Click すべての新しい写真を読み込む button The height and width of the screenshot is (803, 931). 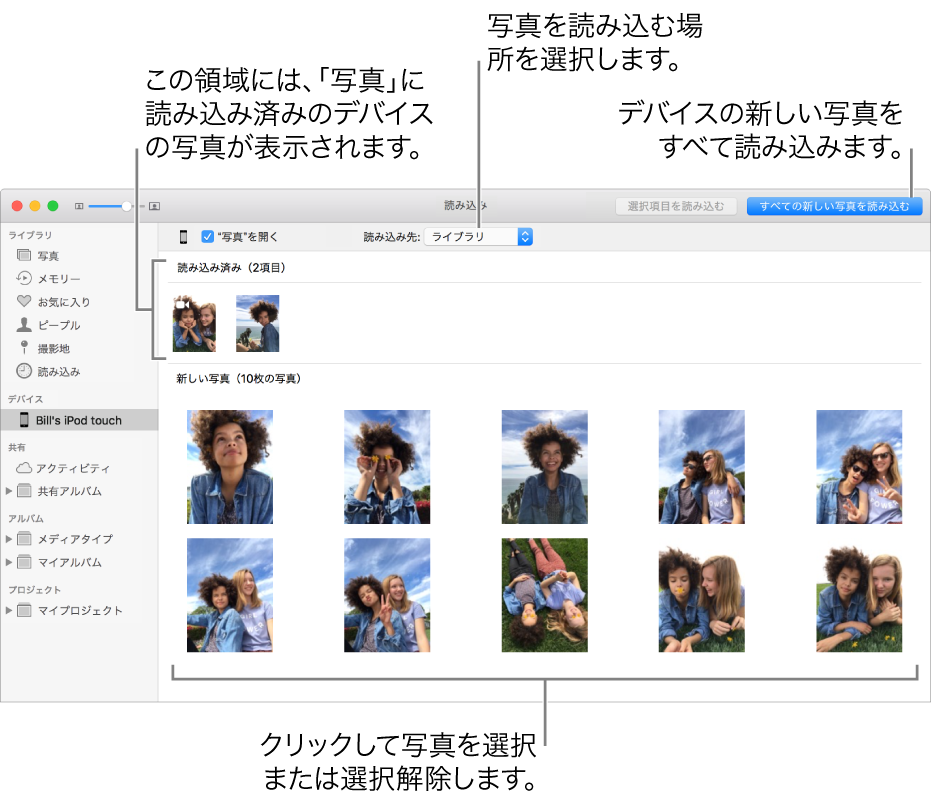[835, 207]
